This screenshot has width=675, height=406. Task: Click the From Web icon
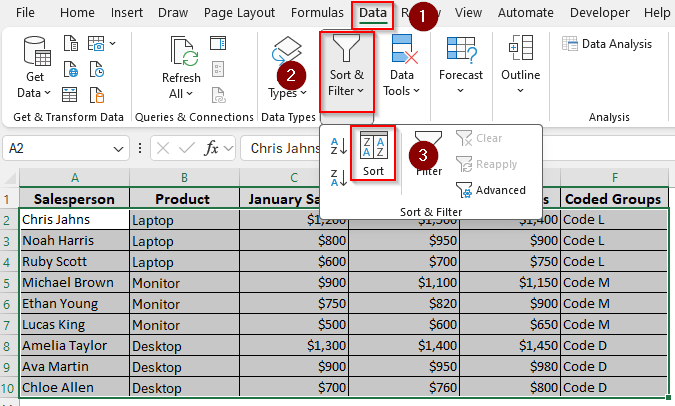71,69
